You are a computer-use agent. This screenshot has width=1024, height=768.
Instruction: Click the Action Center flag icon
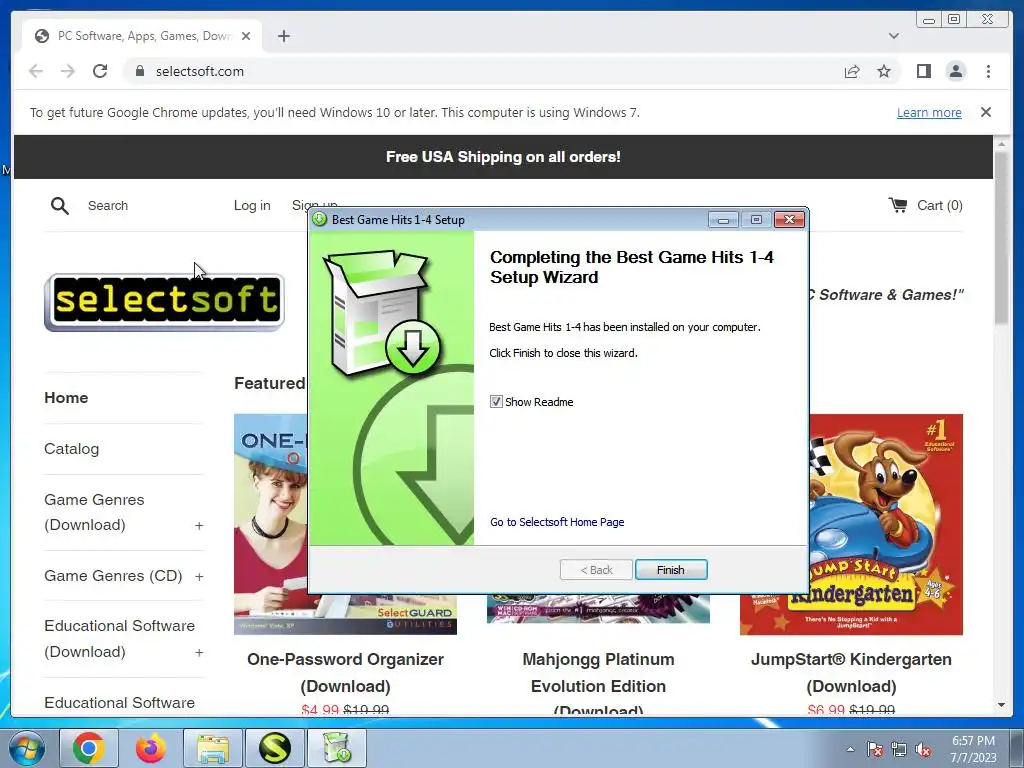click(x=875, y=749)
